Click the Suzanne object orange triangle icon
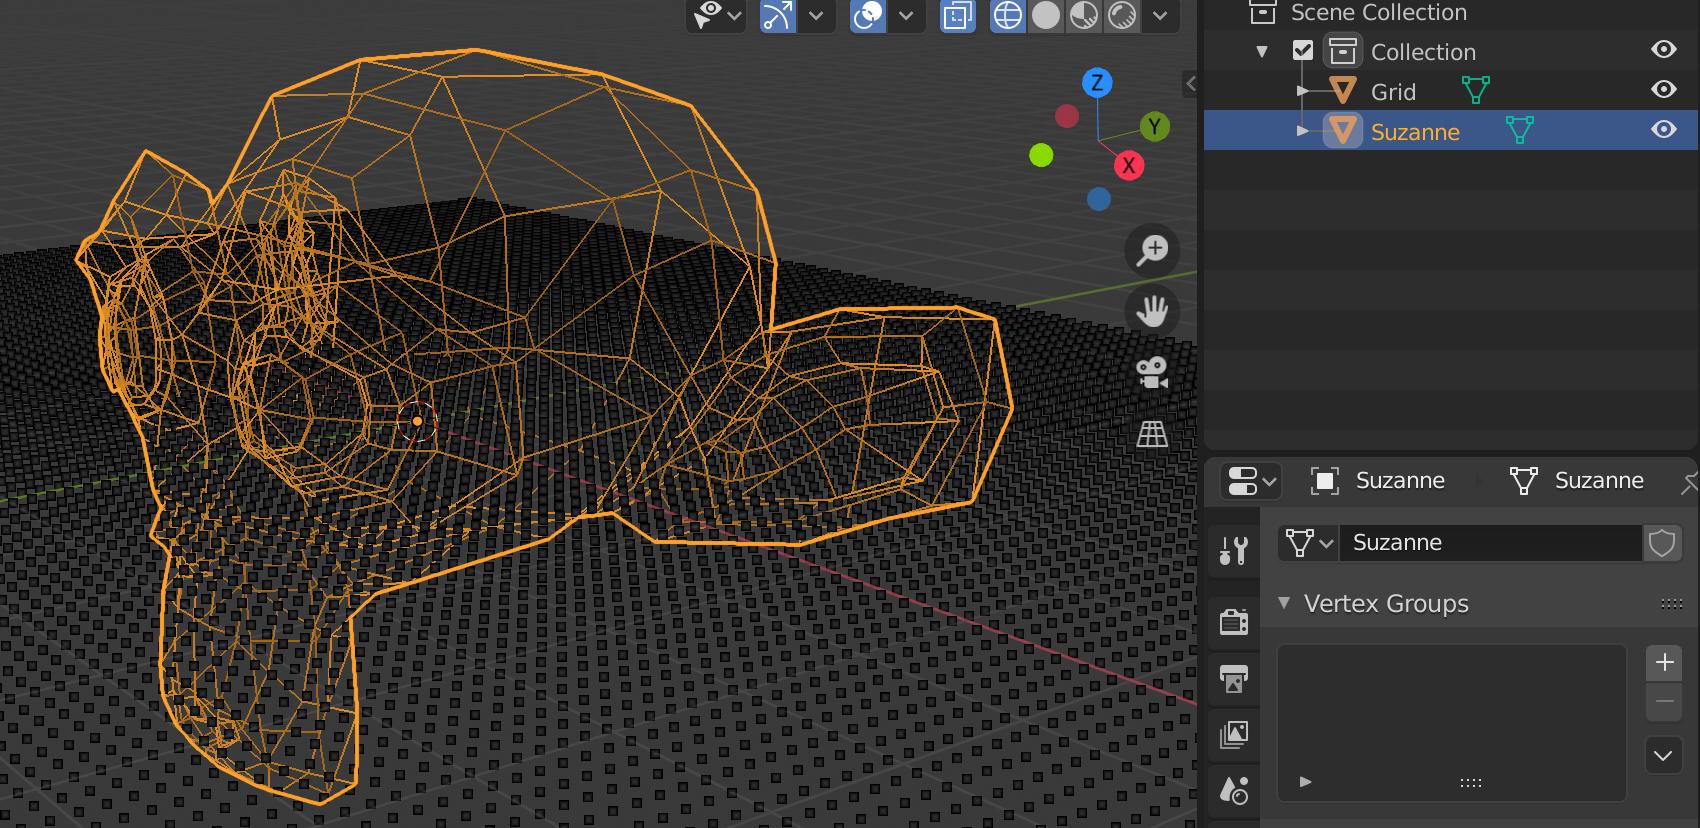The image size is (1700, 828). [x=1343, y=131]
